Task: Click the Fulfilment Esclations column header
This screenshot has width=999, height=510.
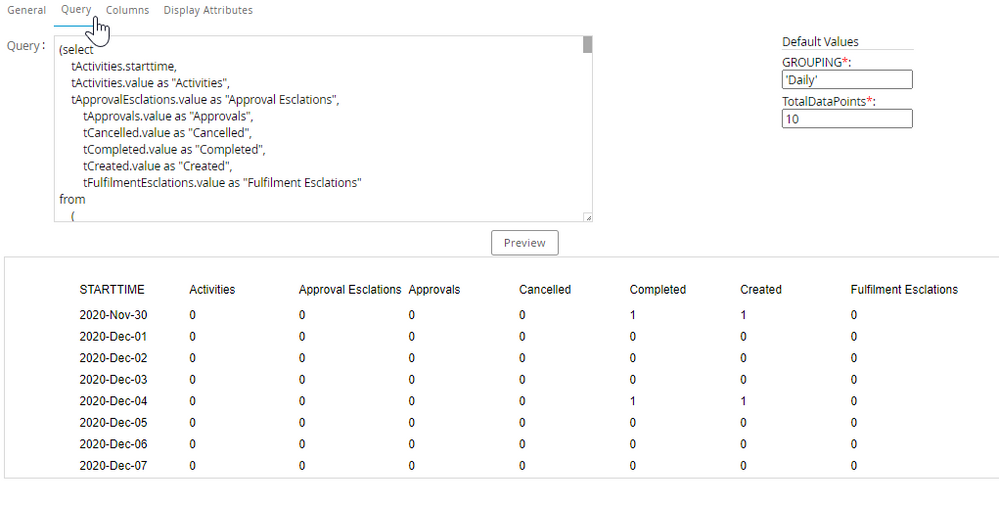Action: [x=904, y=290]
